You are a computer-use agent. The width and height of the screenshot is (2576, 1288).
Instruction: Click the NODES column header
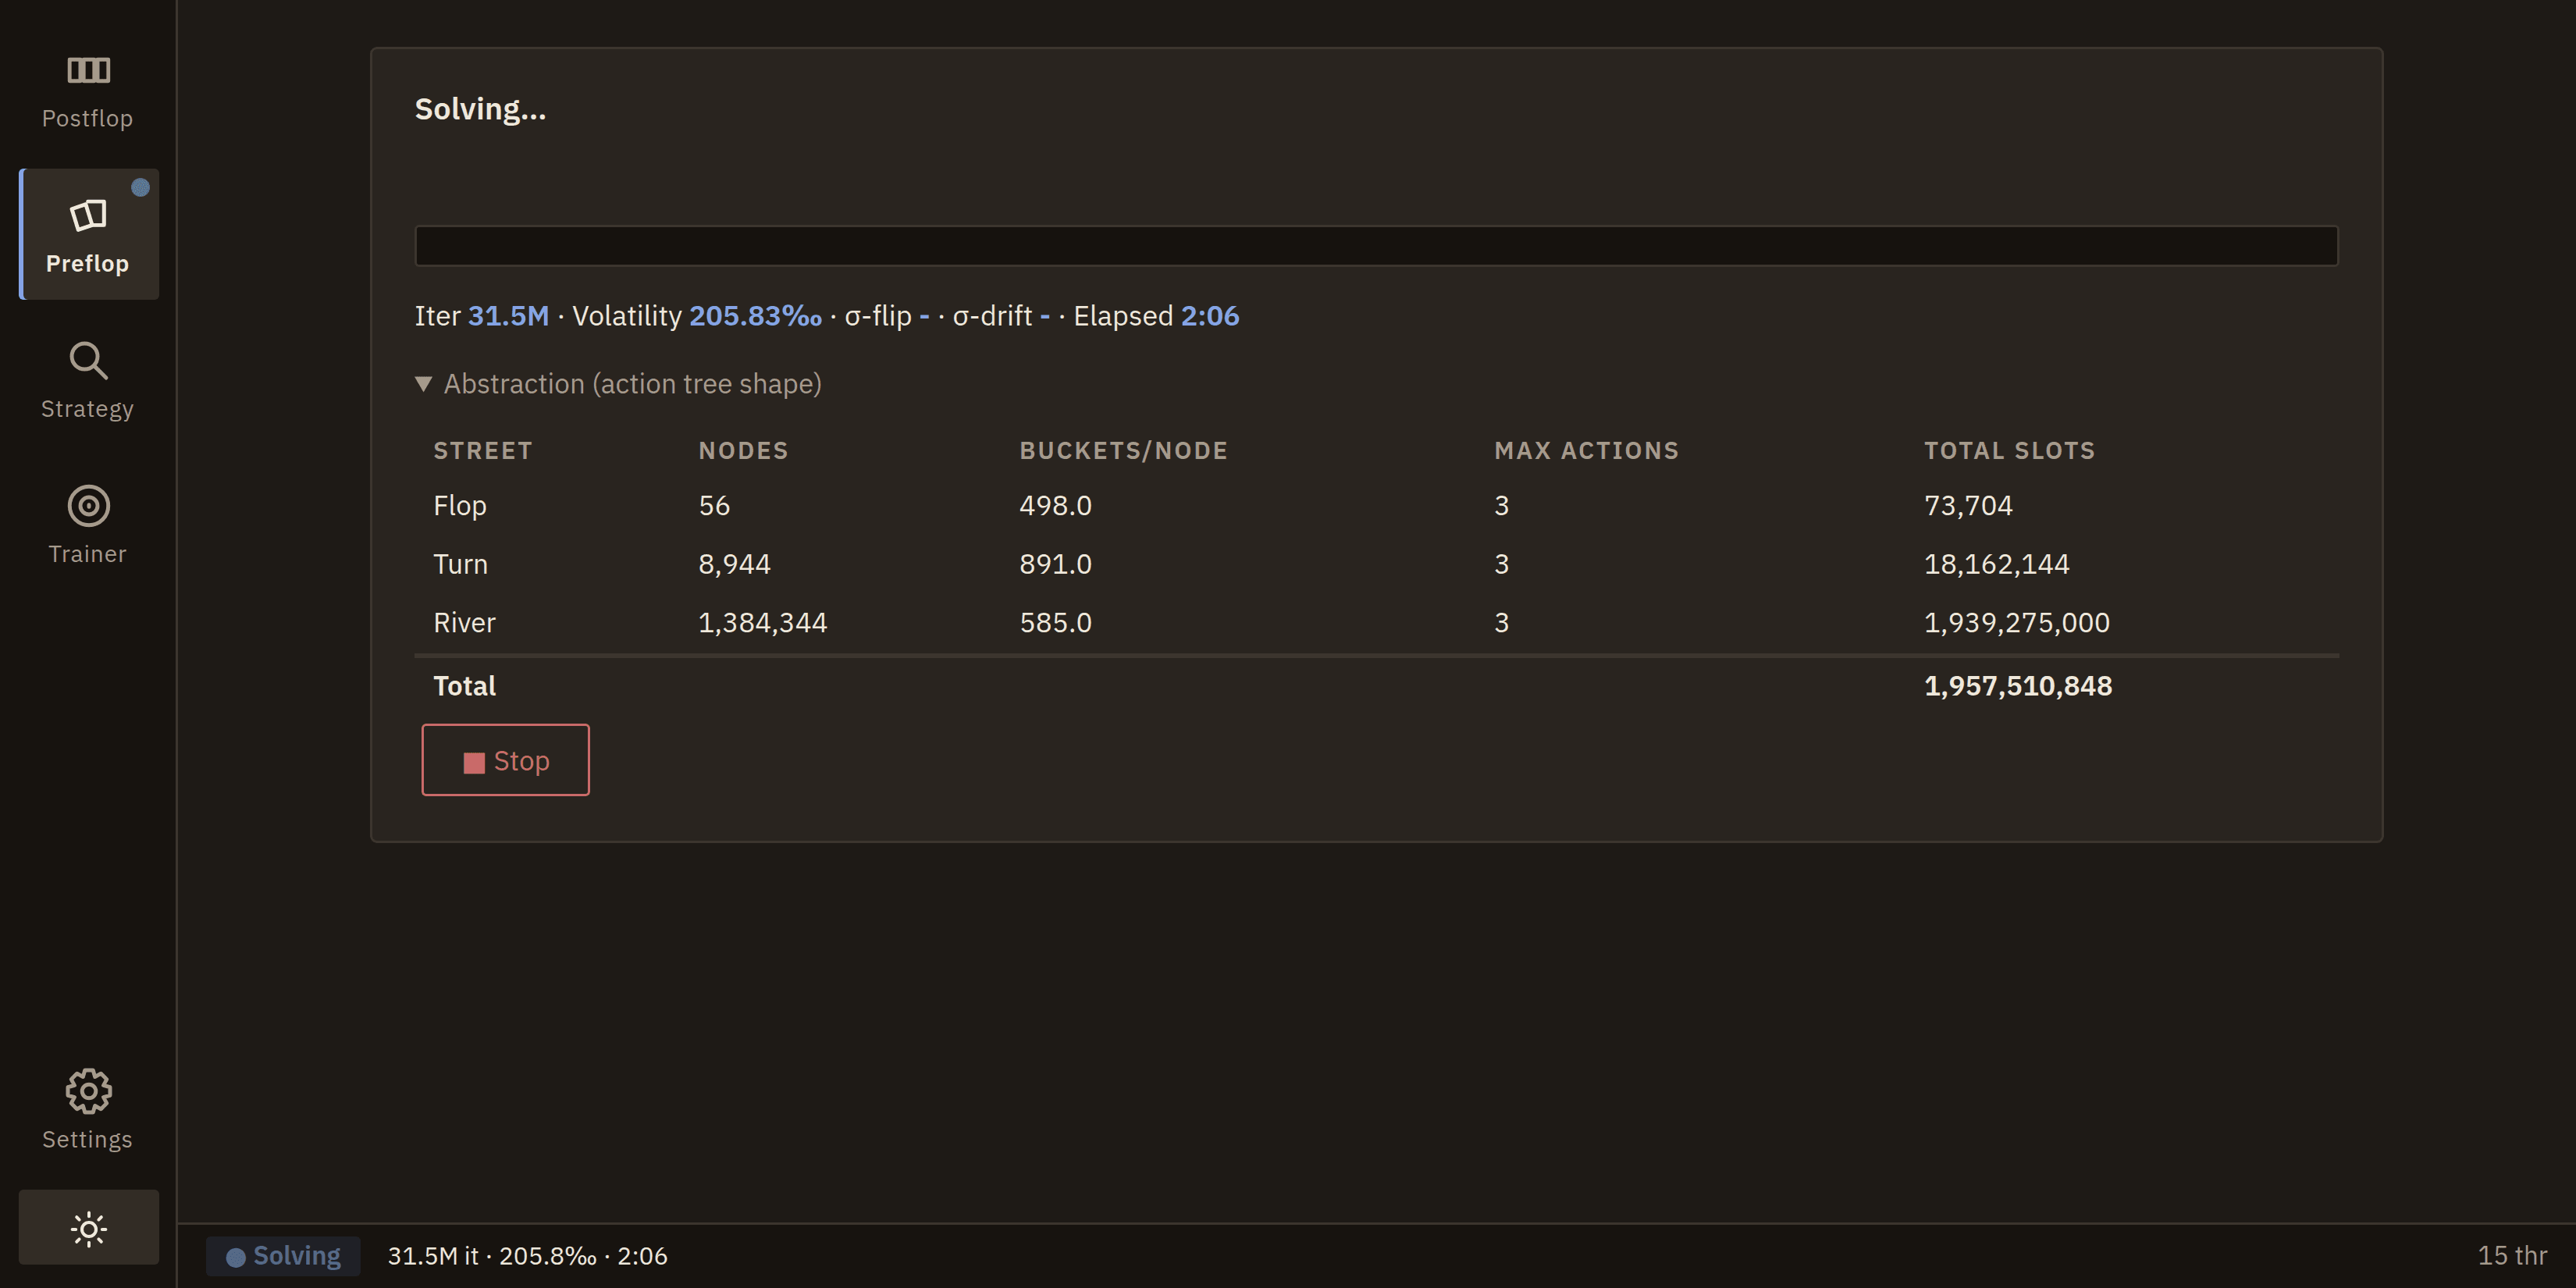[743, 451]
